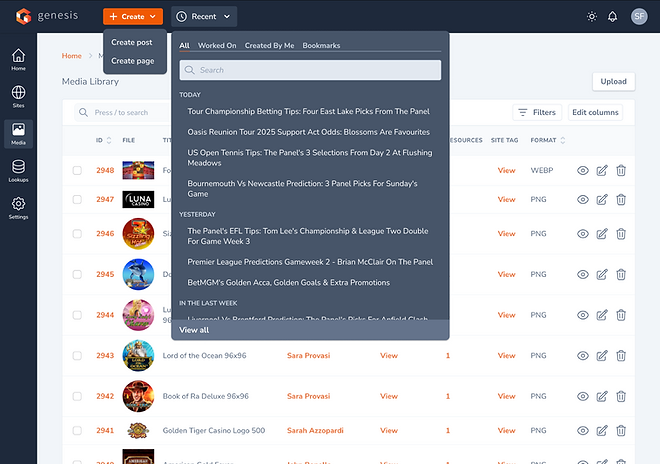Switch to the Bookmarks tab
Screen dimensions: 660x464
point(321,45)
